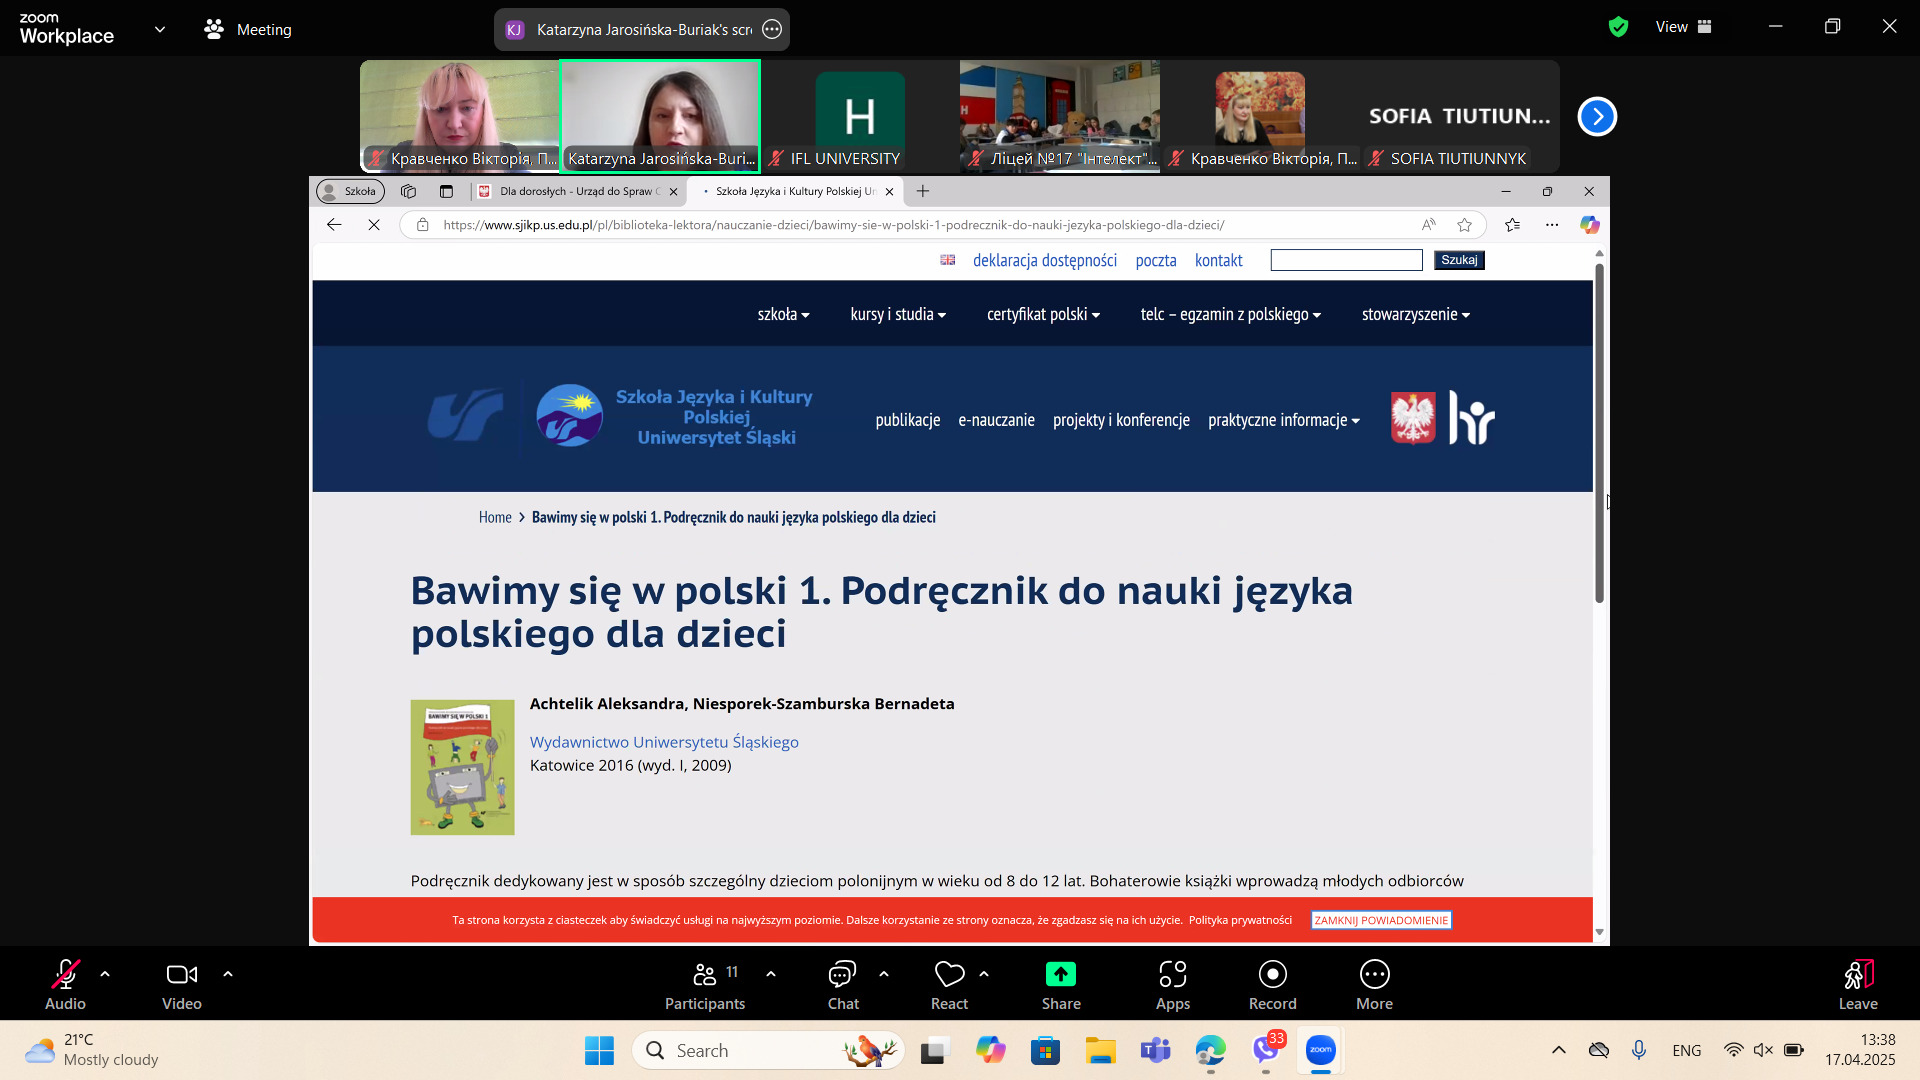Open the publikacje menu item
The height and width of the screenshot is (1080, 1920).
907,420
